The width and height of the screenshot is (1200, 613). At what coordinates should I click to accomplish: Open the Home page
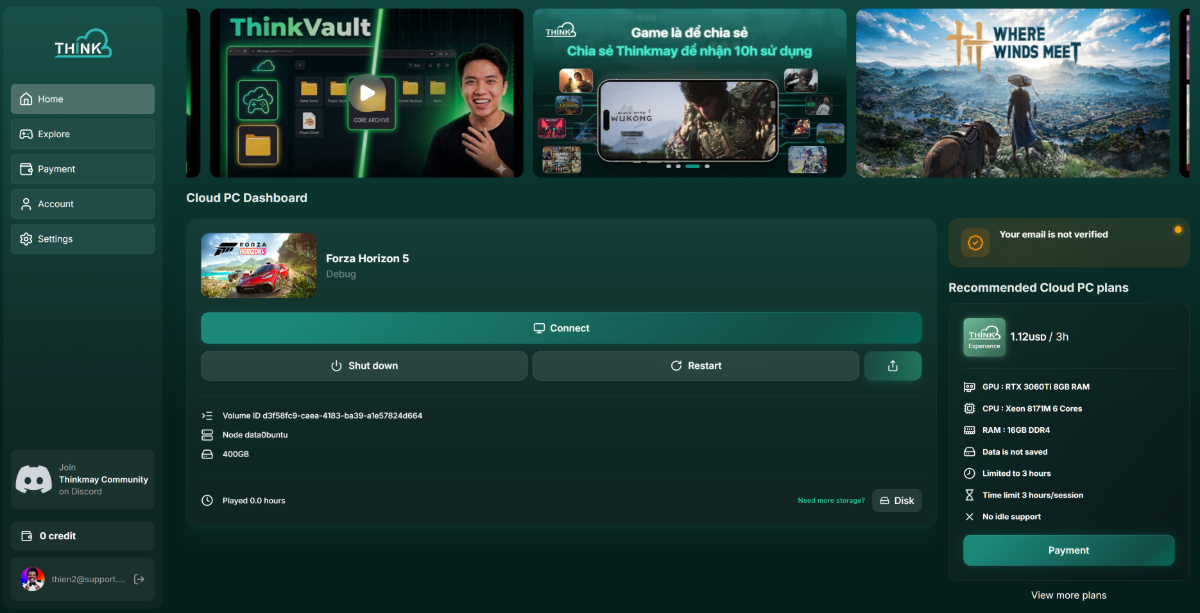click(83, 99)
